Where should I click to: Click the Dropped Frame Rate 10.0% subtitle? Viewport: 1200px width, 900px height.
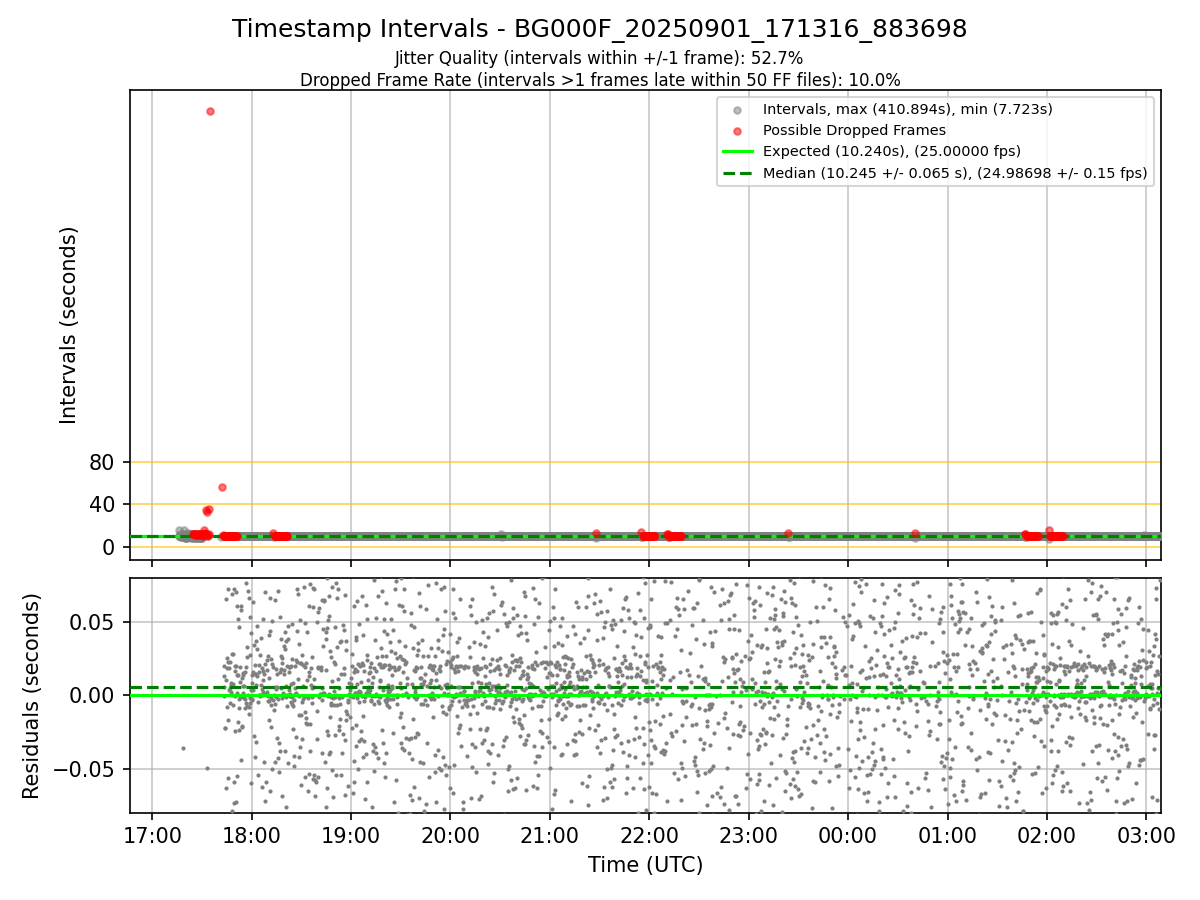pos(600,80)
